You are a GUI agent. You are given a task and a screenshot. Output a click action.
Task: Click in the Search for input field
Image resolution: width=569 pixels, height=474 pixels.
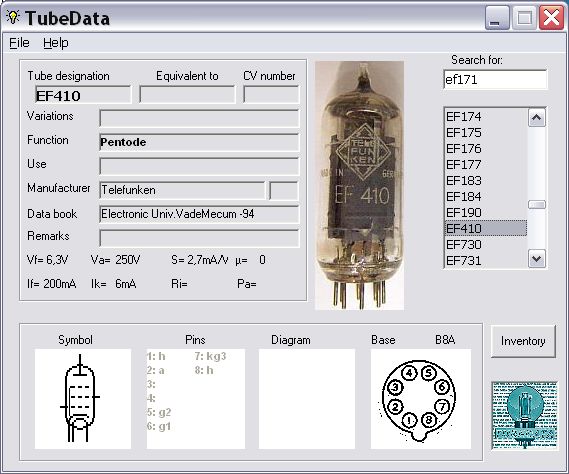pos(495,79)
